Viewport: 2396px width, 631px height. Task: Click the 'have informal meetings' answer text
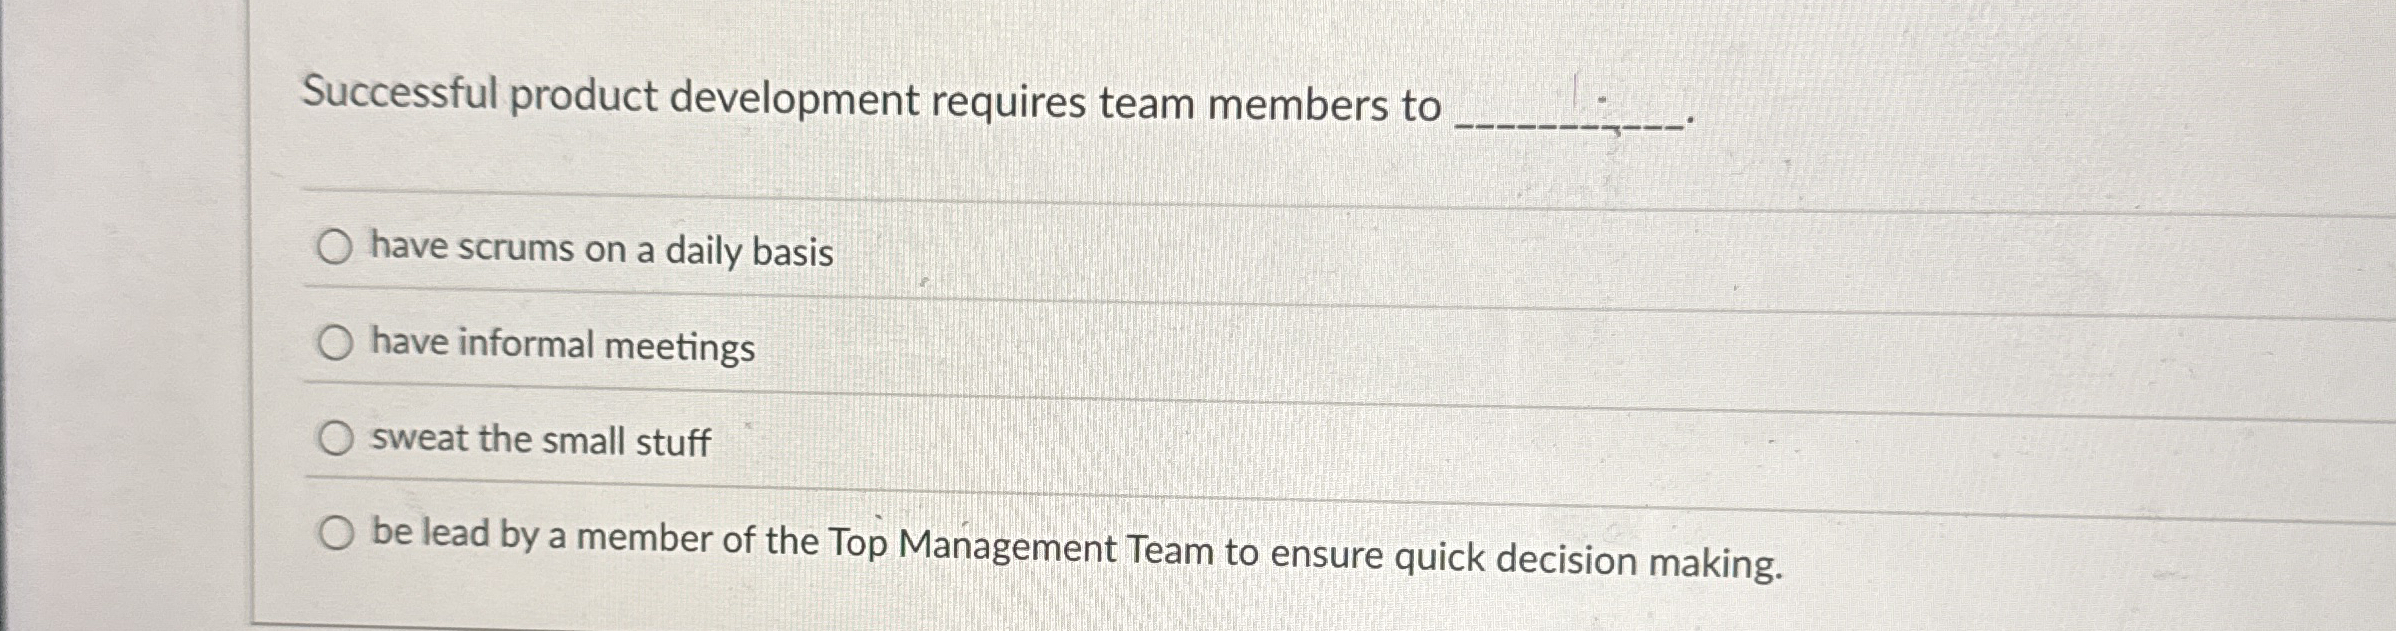point(562,346)
